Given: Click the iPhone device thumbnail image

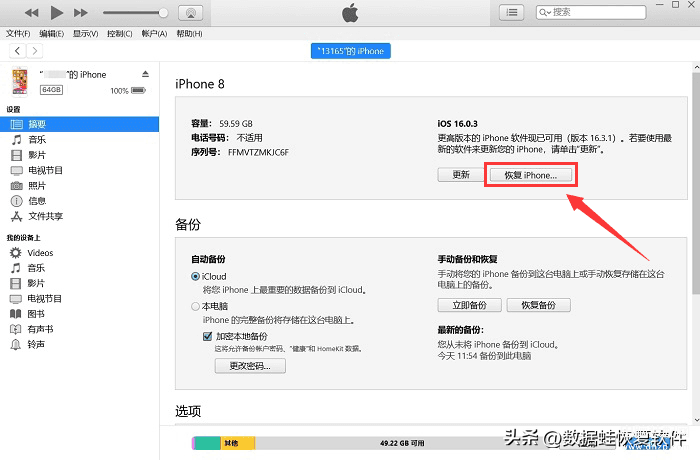Looking at the screenshot, I should coord(20,82).
